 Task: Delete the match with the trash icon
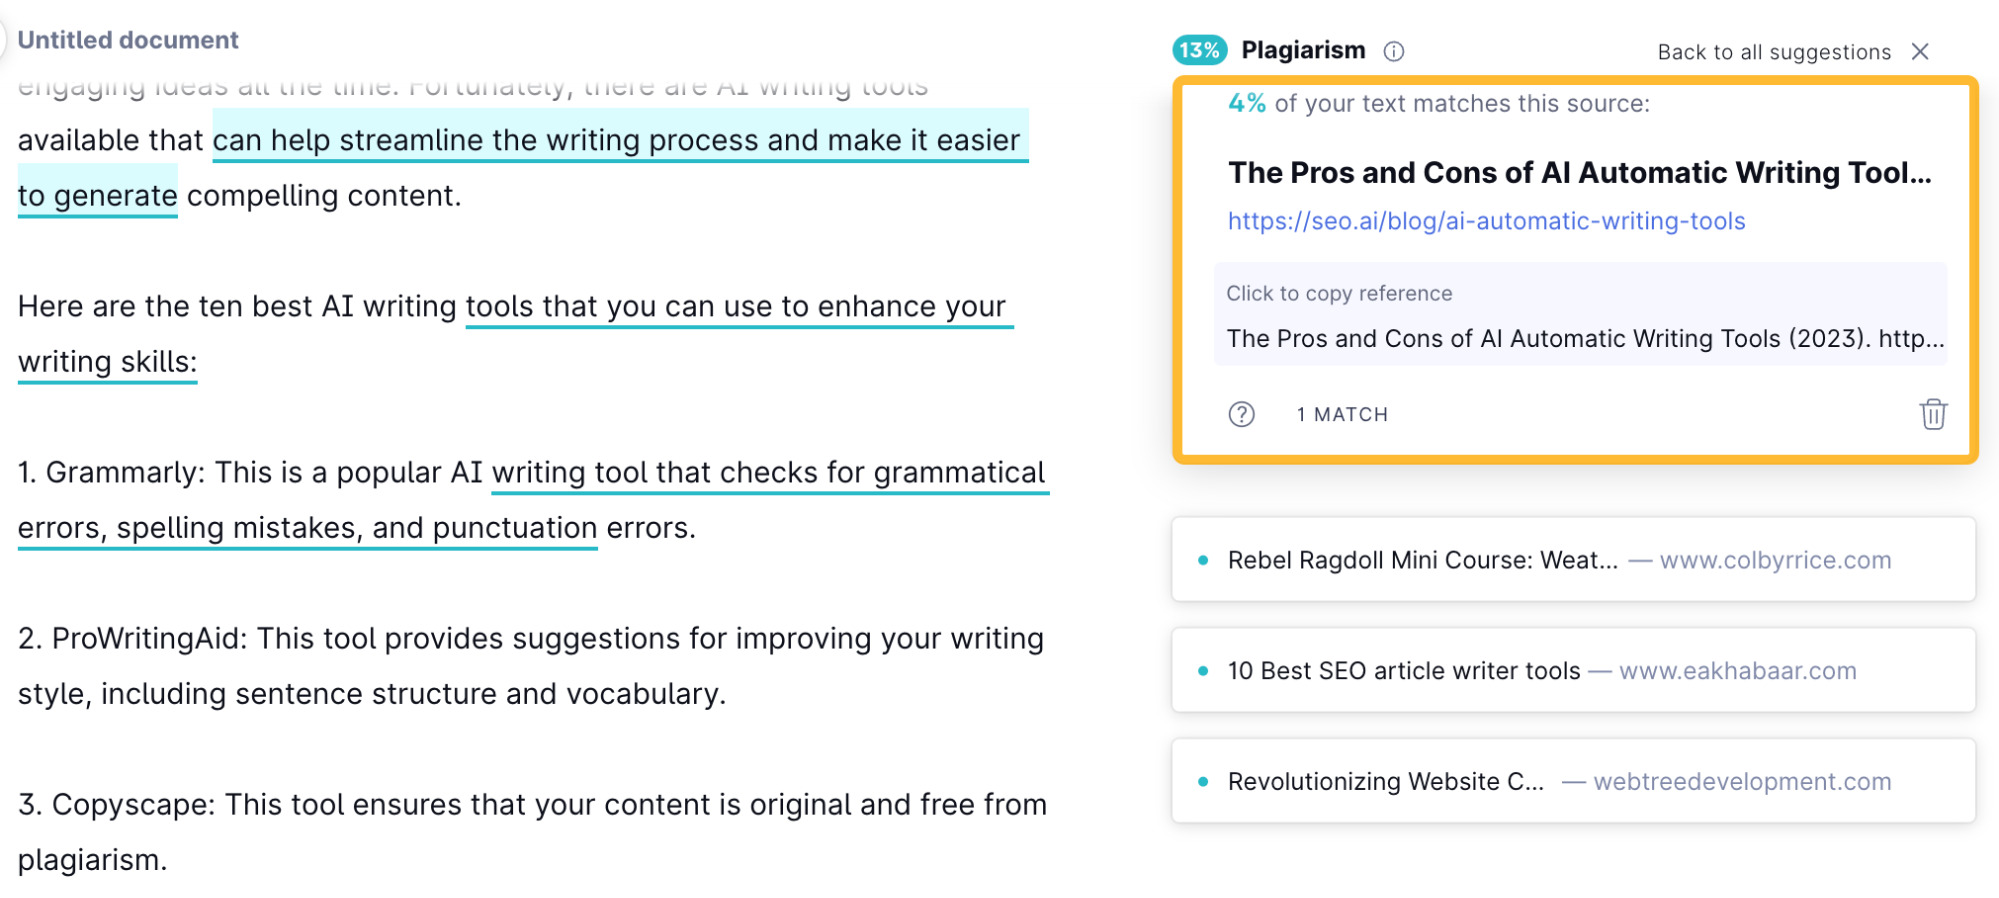(x=1932, y=414)
